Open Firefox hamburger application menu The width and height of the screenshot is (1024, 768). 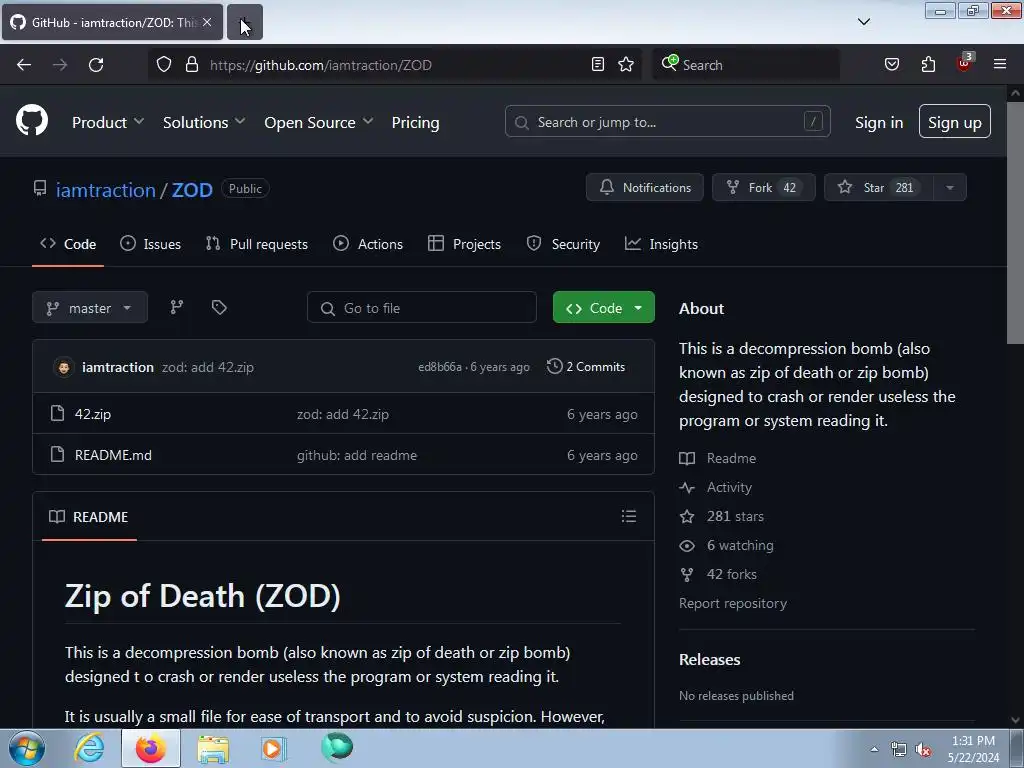1000,64
